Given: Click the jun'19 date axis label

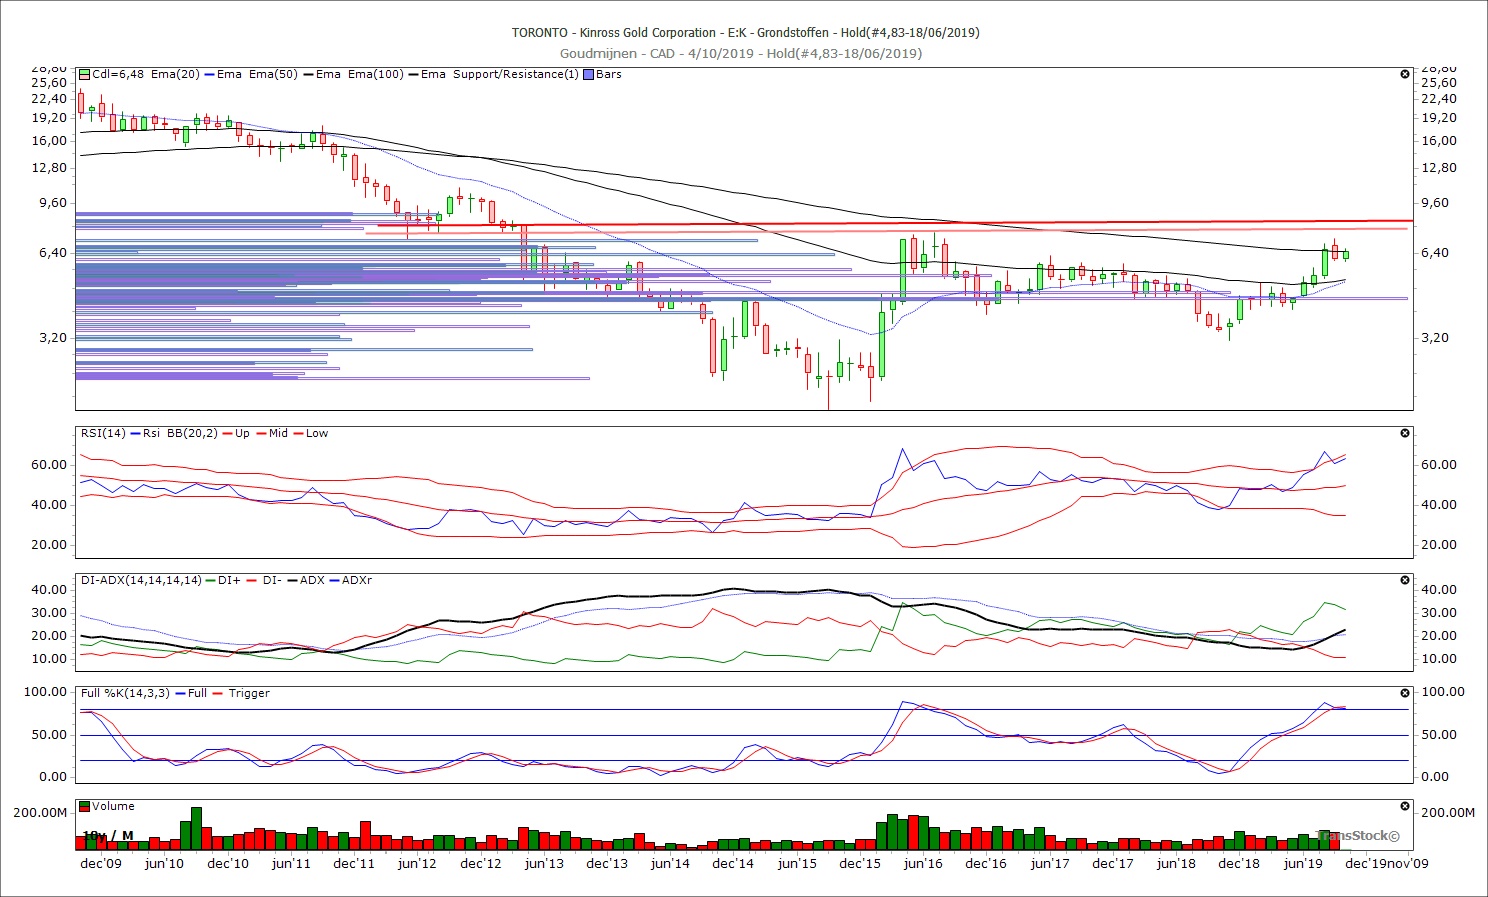Looking at the screenshot, I should pyautogui.click(x=1303, y=864).
